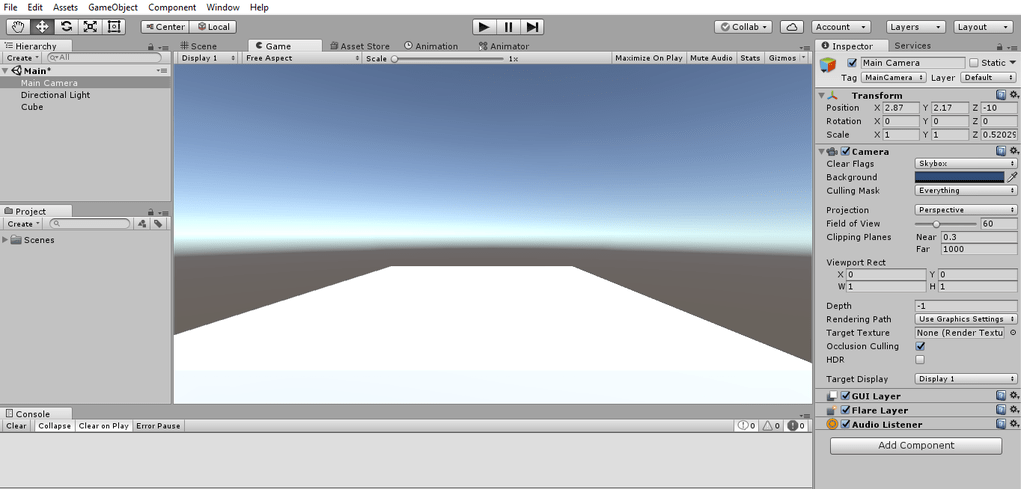Select the Scale tool
This screenshot has width=1021, height=489.
tap(90, 27)
